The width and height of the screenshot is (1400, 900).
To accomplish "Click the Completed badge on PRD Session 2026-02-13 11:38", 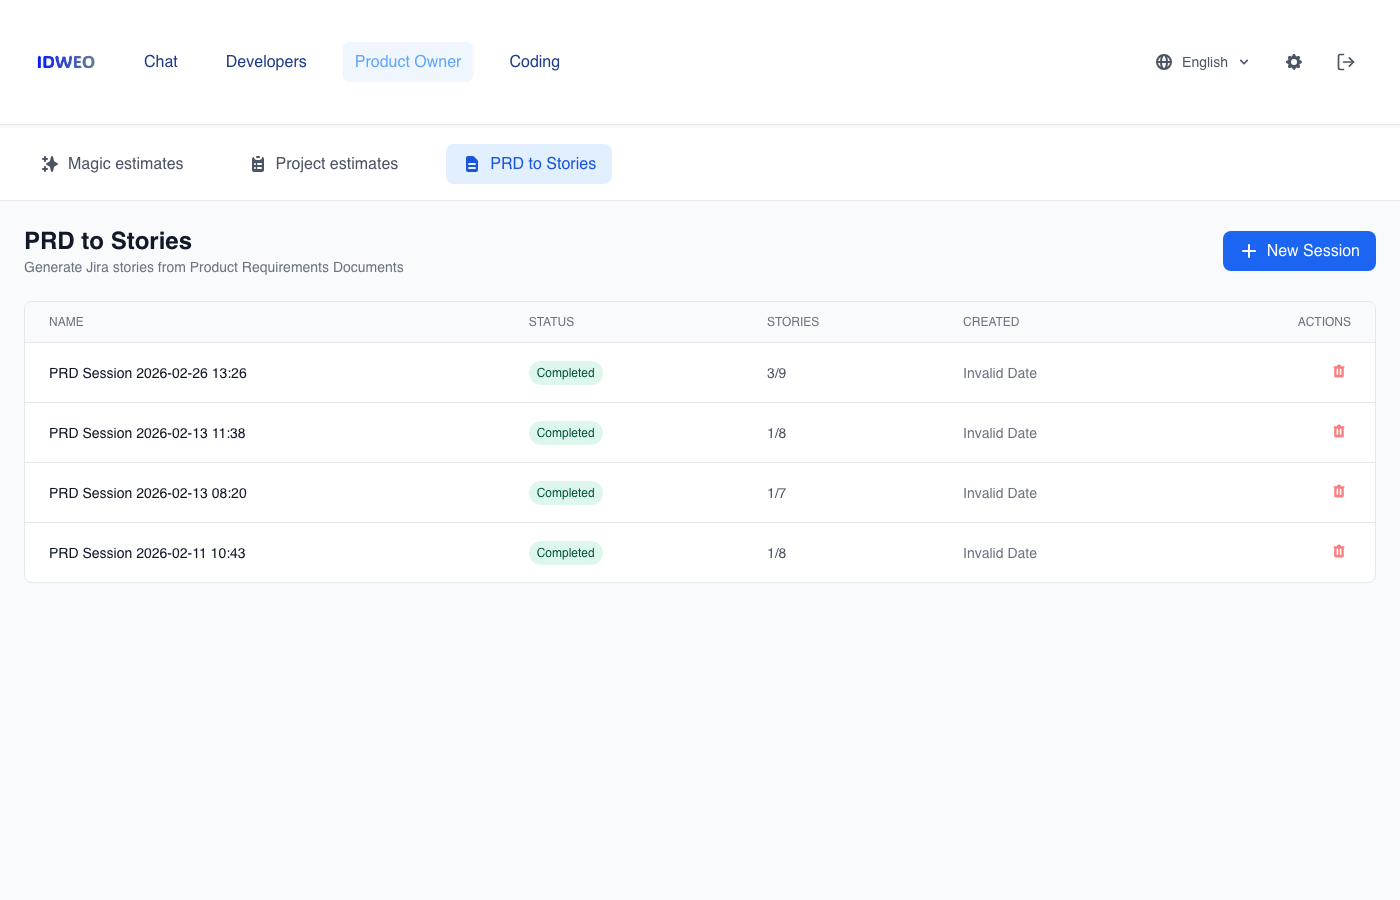I will click(x=565, y=432).
